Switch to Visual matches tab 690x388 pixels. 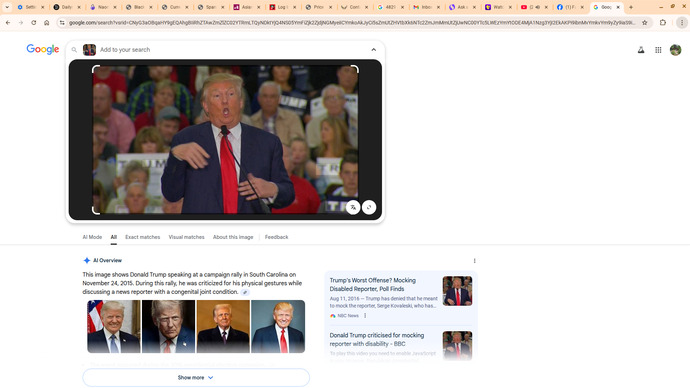point(187,237)
